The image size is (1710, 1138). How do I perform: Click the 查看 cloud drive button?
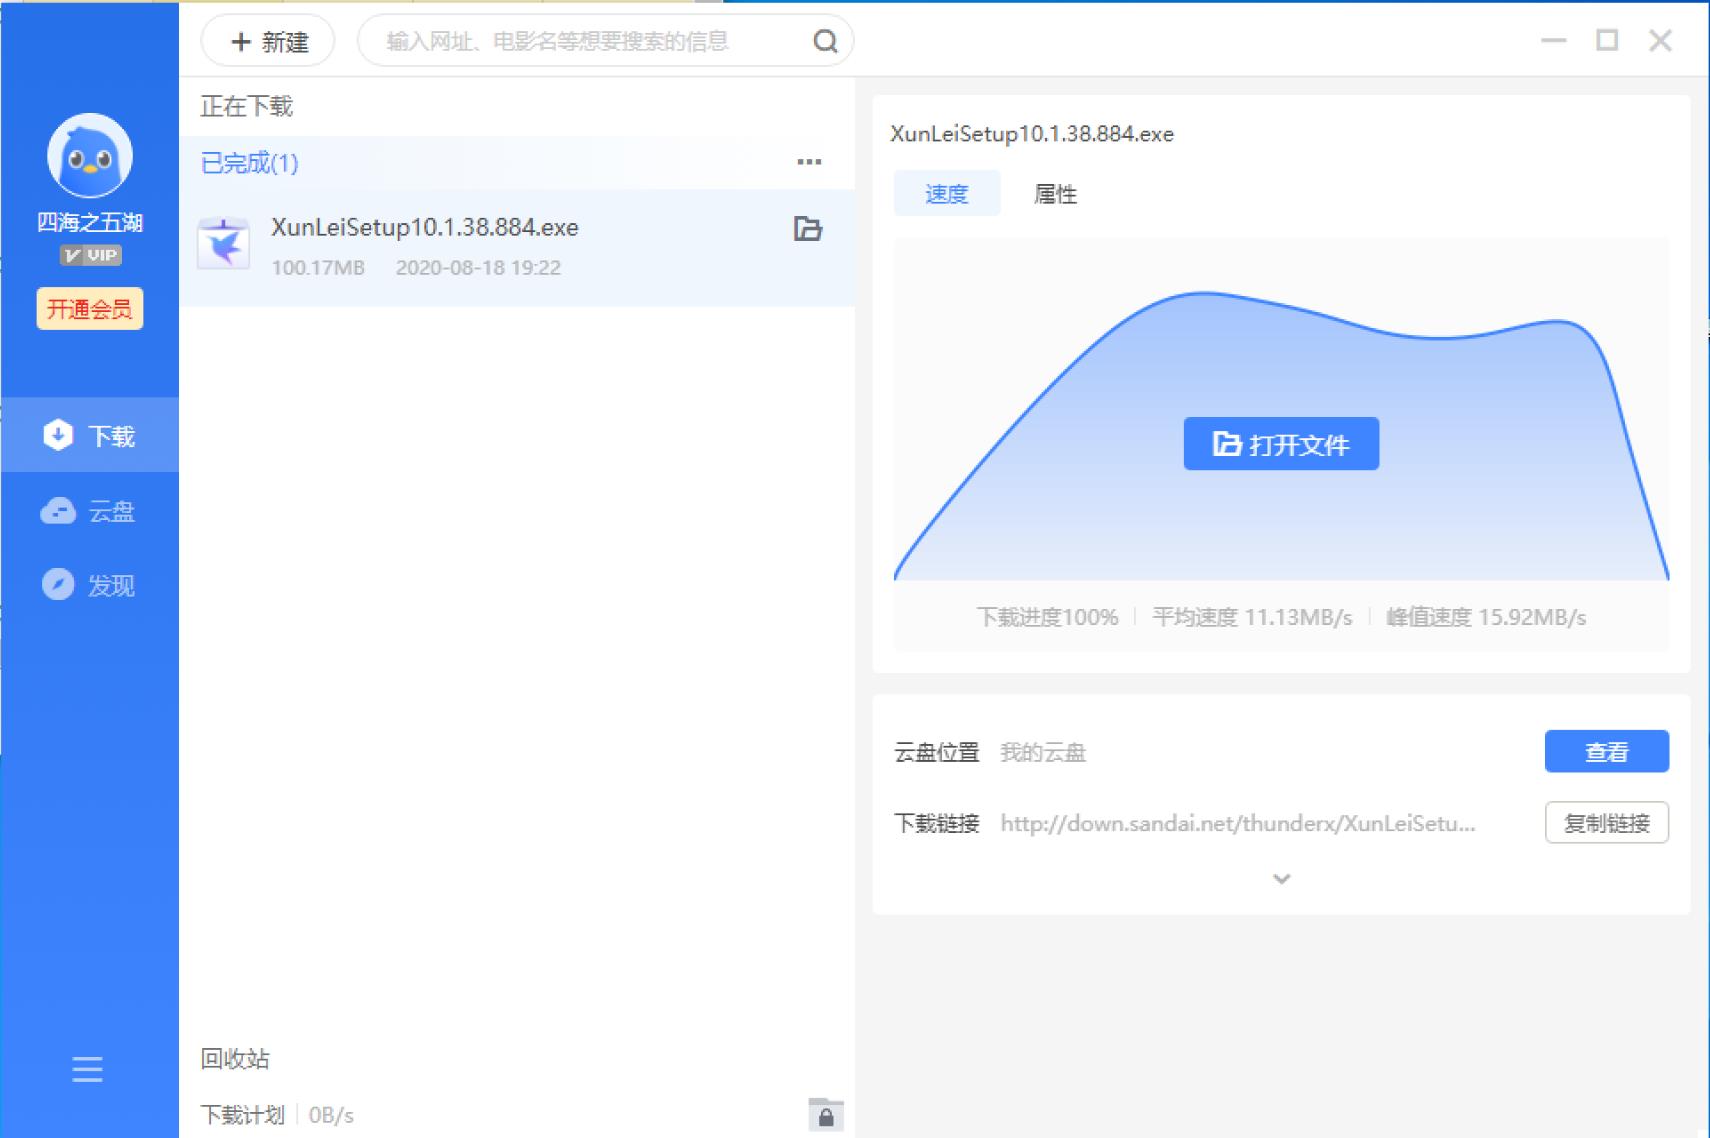click(1606, 751)
